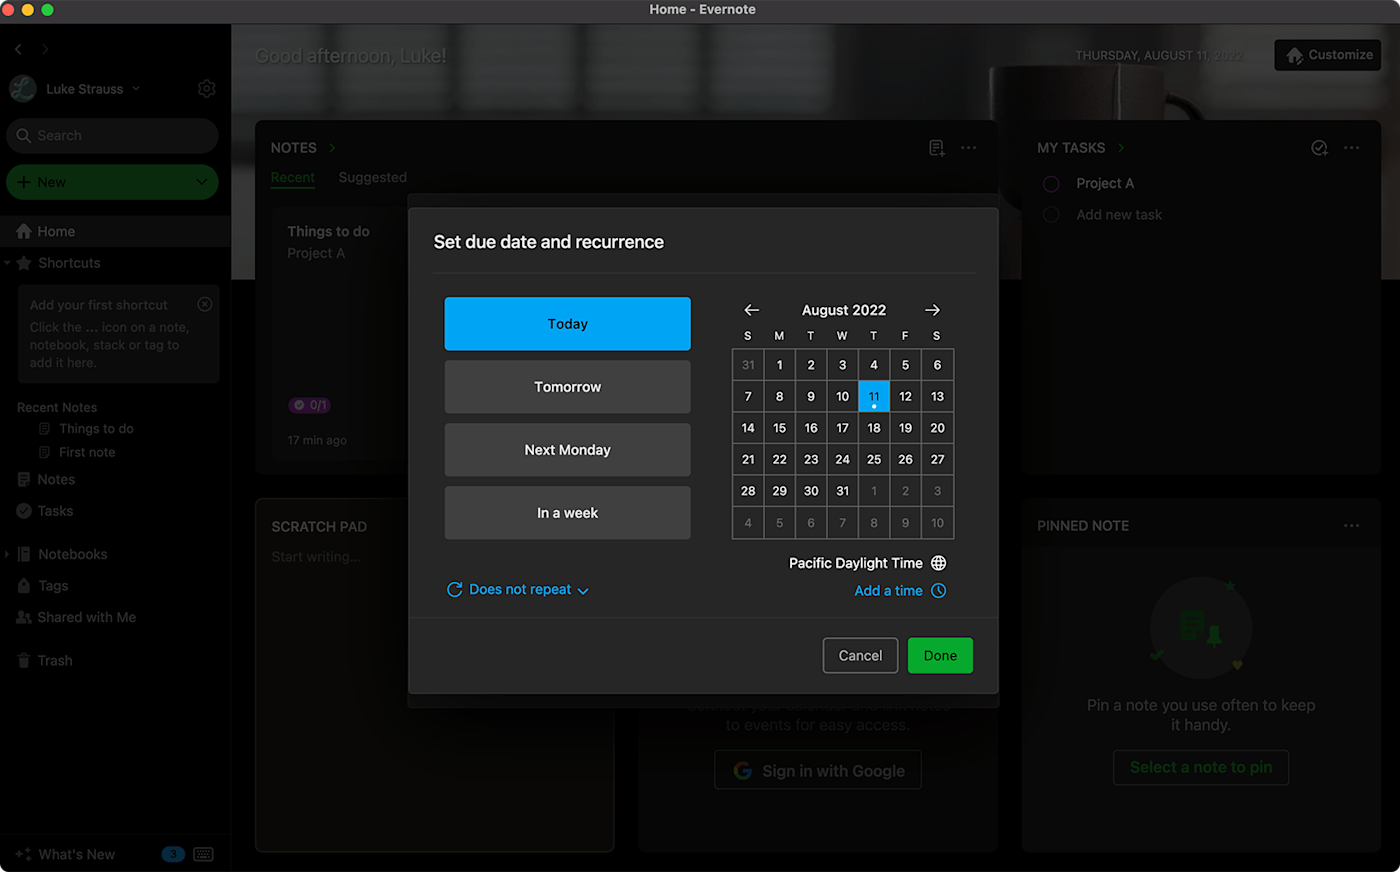Screen dimensions: 1400x872
Task: Open First note in Recent Notes
Action: tap(87, 452)
